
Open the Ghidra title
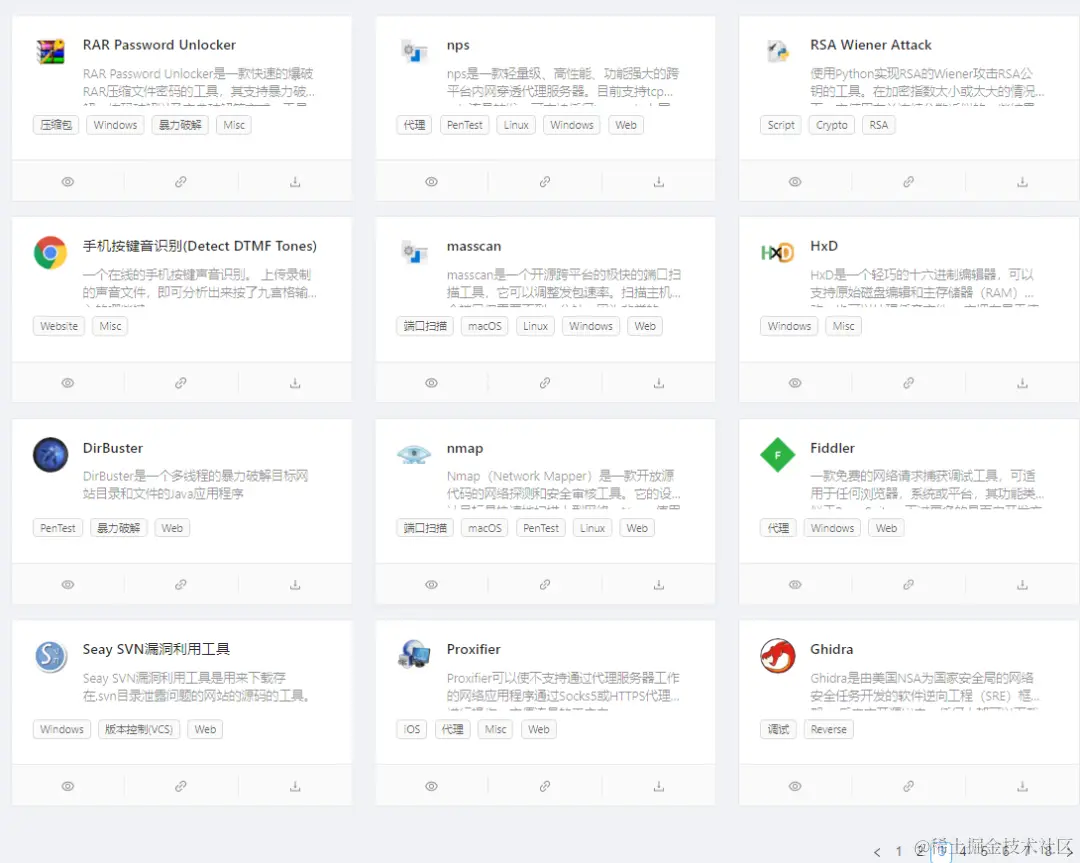click(831, 649)
